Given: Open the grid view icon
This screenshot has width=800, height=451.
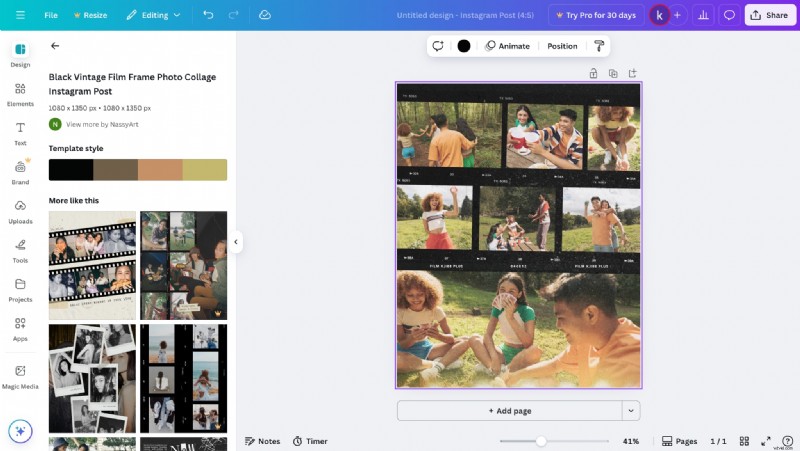Looking at the screenshot, I should (x=744, y=441).
